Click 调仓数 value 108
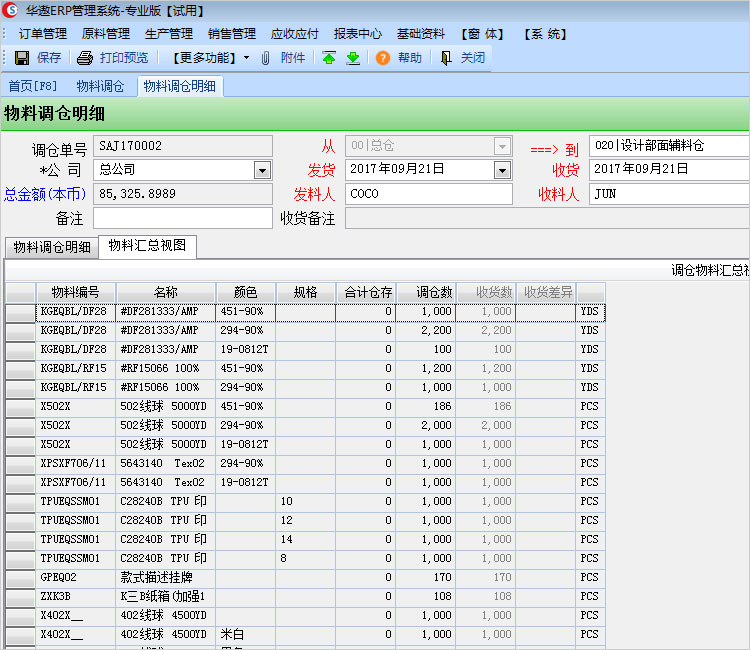The width and height of the screenshot is (750, 650). [x=426, y=597]
